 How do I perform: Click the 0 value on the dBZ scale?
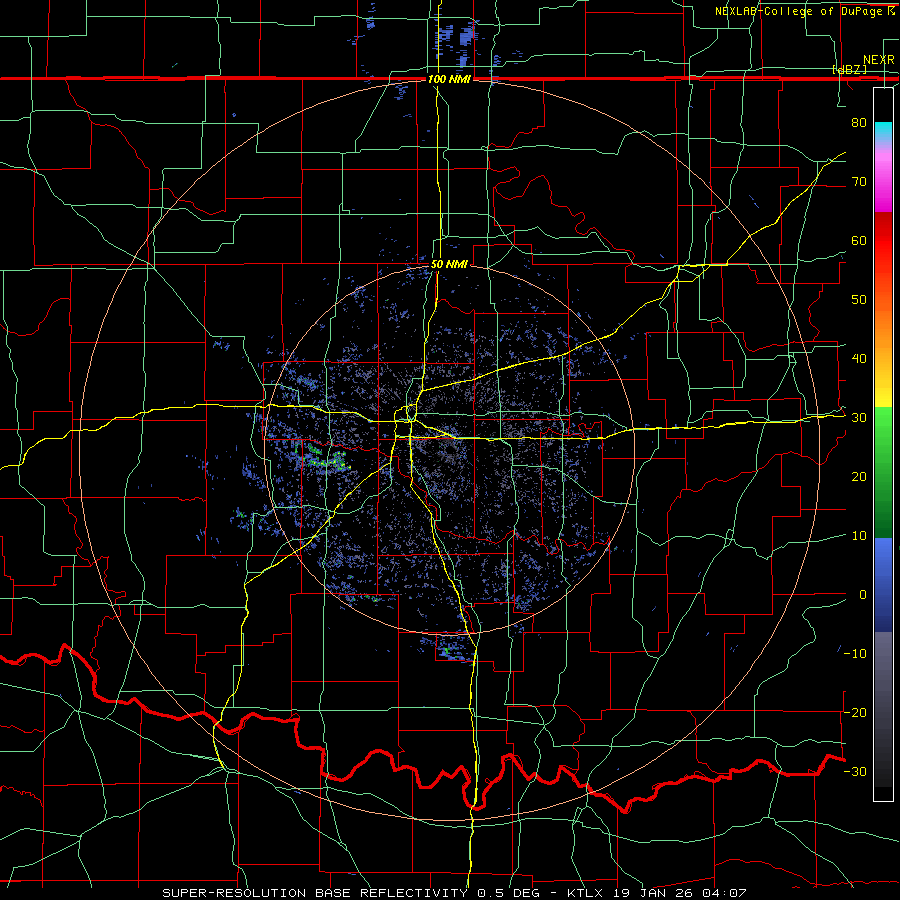pos(863,595)
